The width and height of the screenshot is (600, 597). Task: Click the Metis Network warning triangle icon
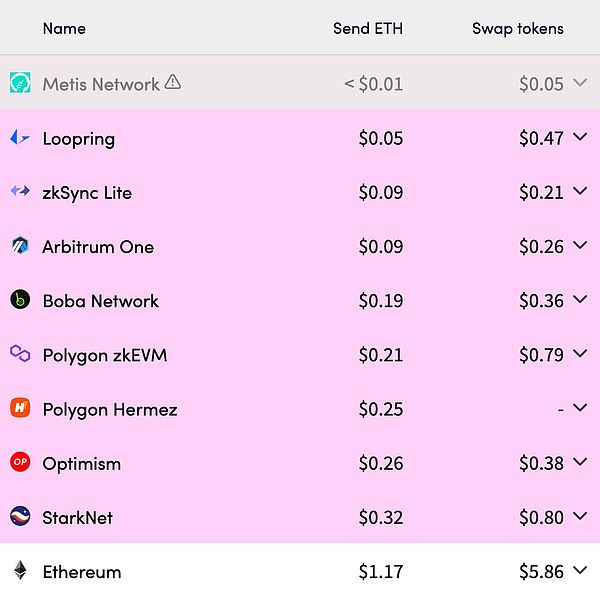pos(173,83)
